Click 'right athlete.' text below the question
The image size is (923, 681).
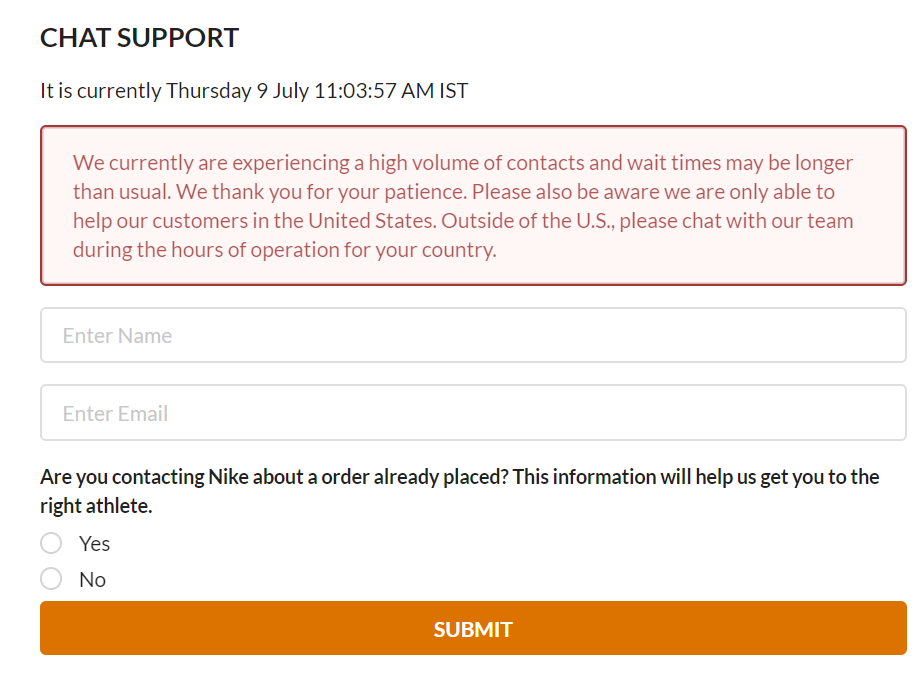coord(96,506)
